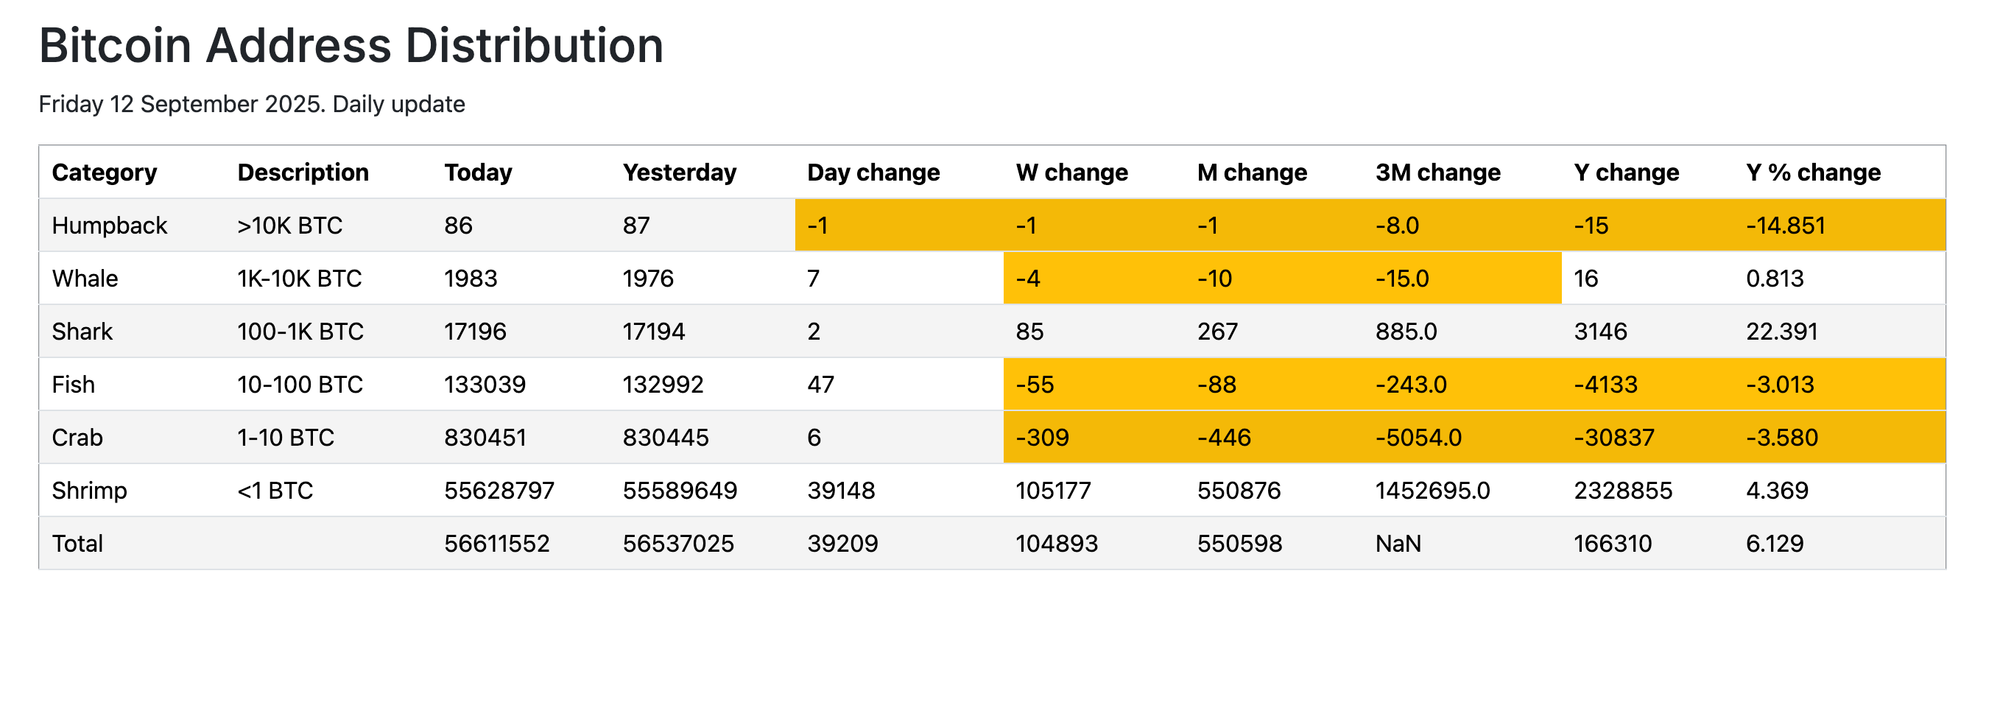Click the Bitcoin Address Distribution heading
The image size is (2000, 725).
pos(351,46)
